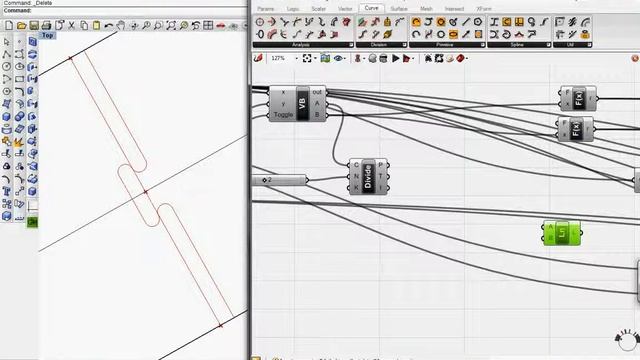Click the Top viewport label

click(47, 36)
